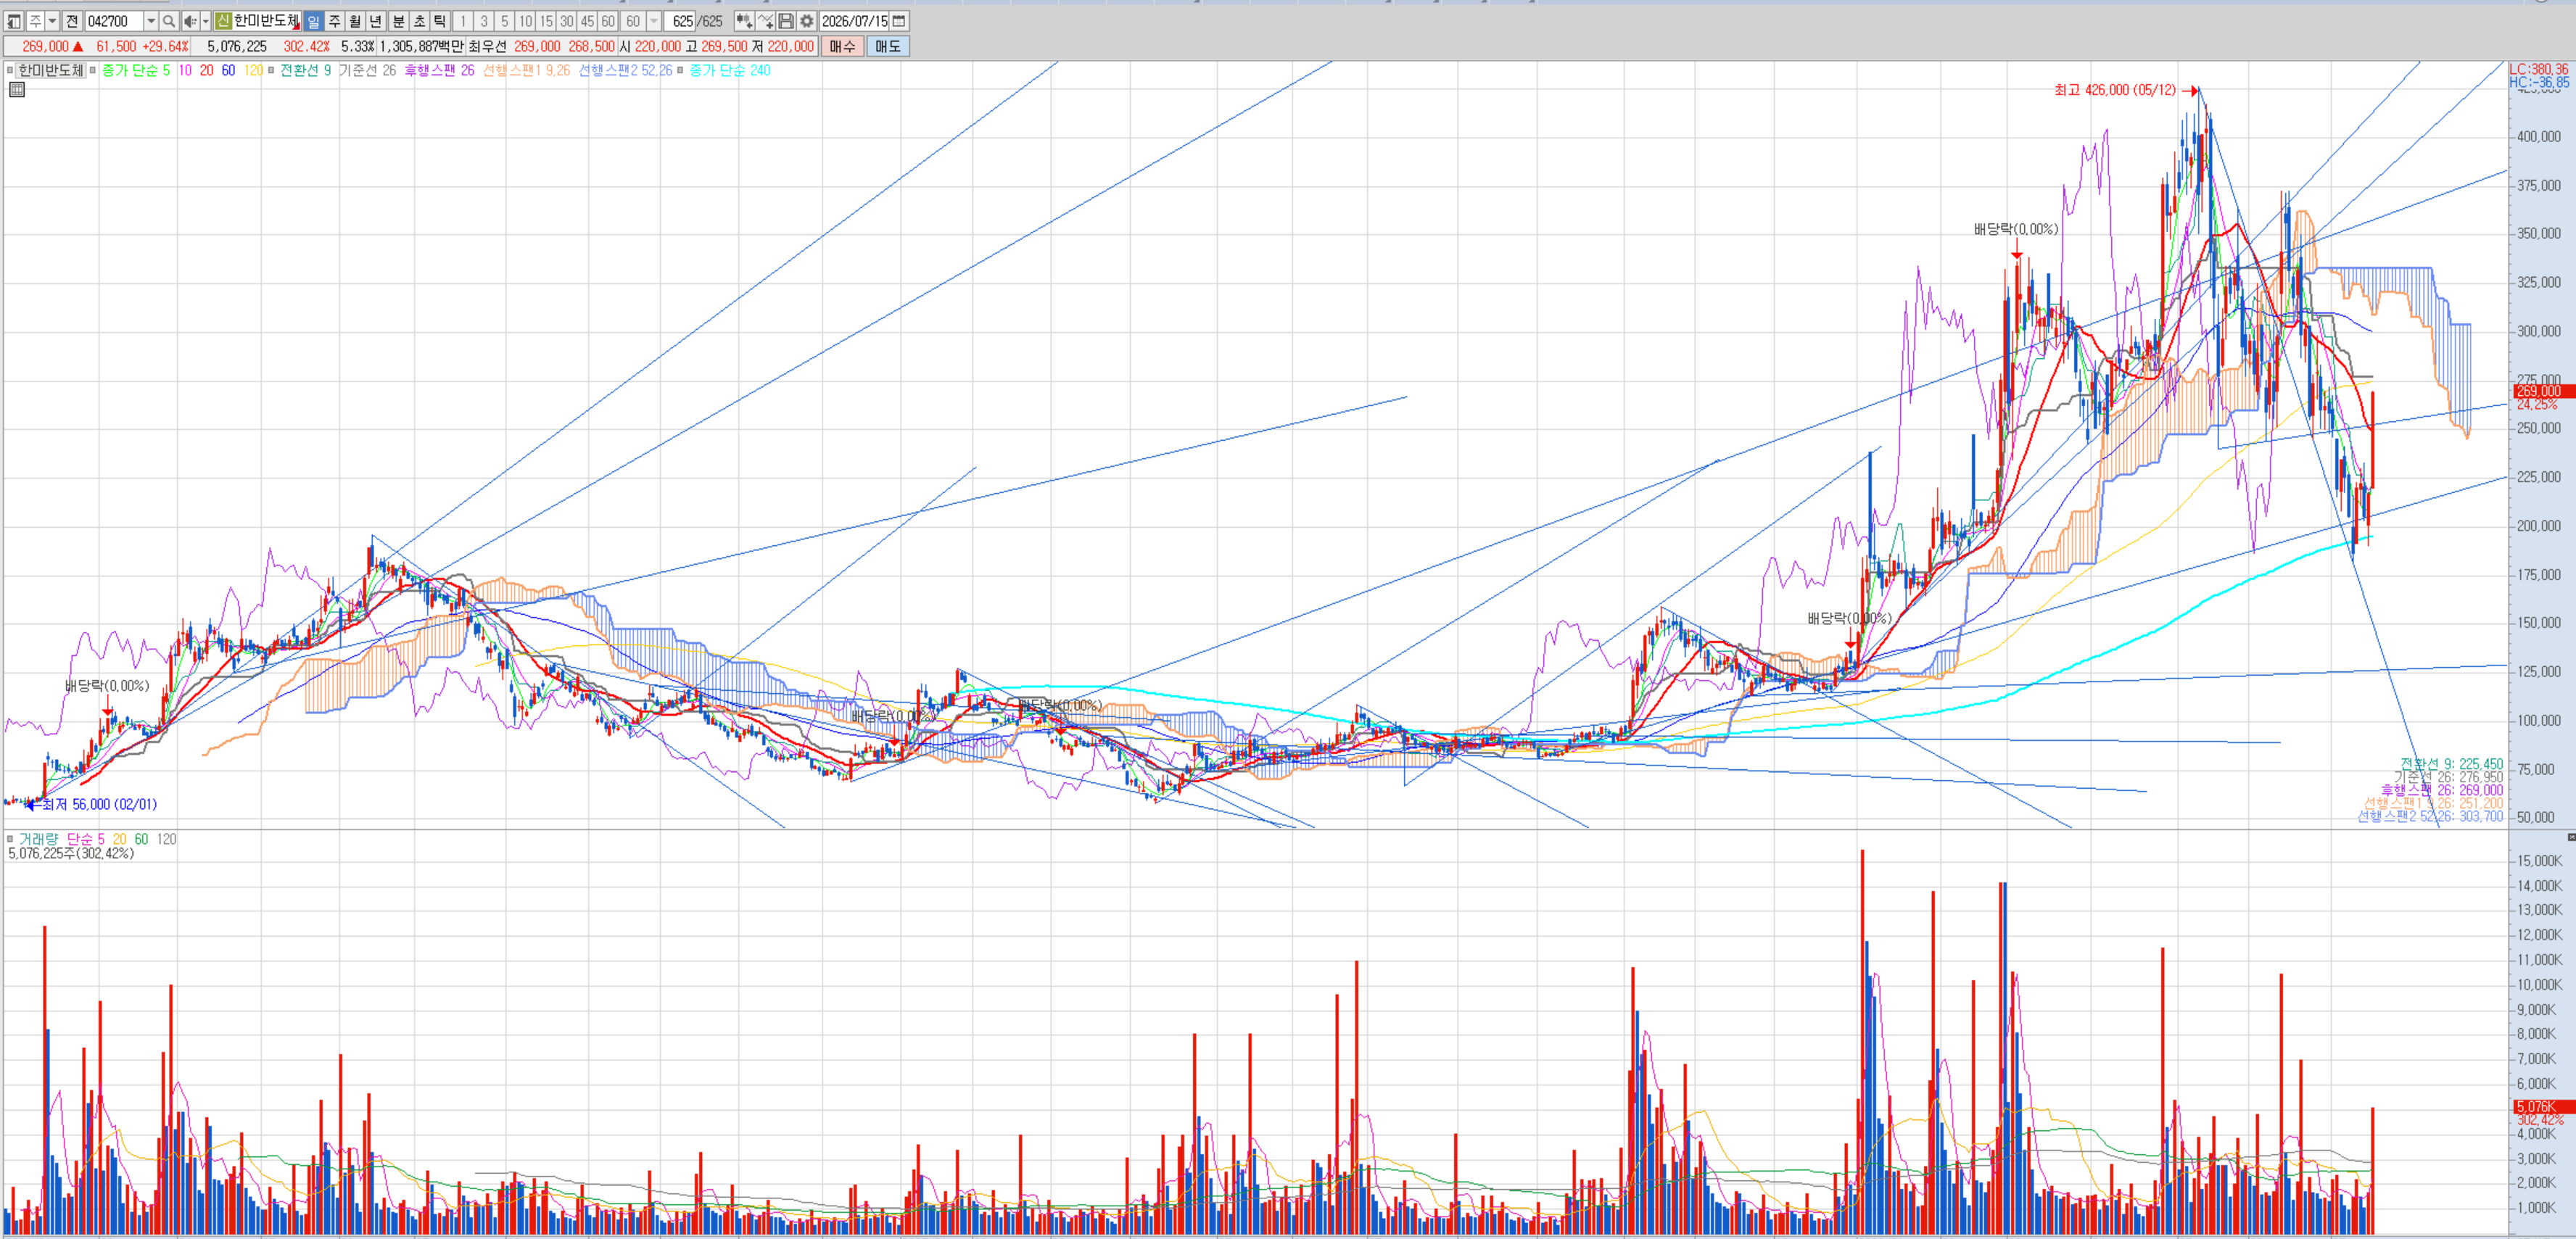Click the 거래량 volume legend label
2576x1239 pixels.
(x=38, y=839)
